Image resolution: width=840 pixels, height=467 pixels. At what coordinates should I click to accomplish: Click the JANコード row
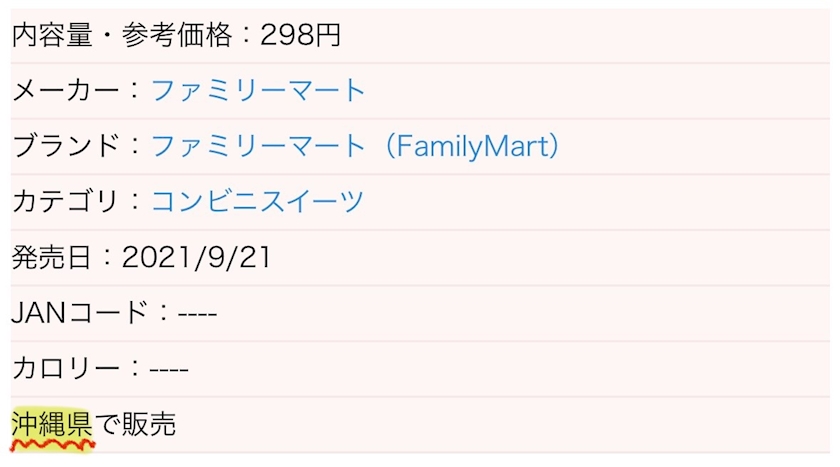pyautogui.click(x=420, y=313)
